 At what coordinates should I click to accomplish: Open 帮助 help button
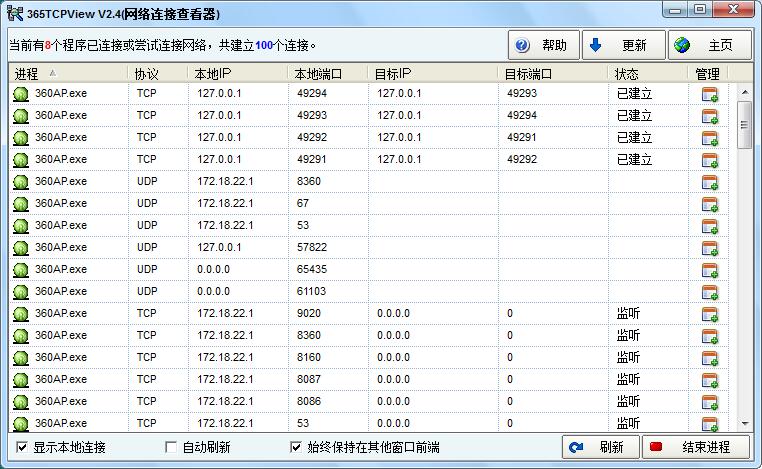coord(544,45)
